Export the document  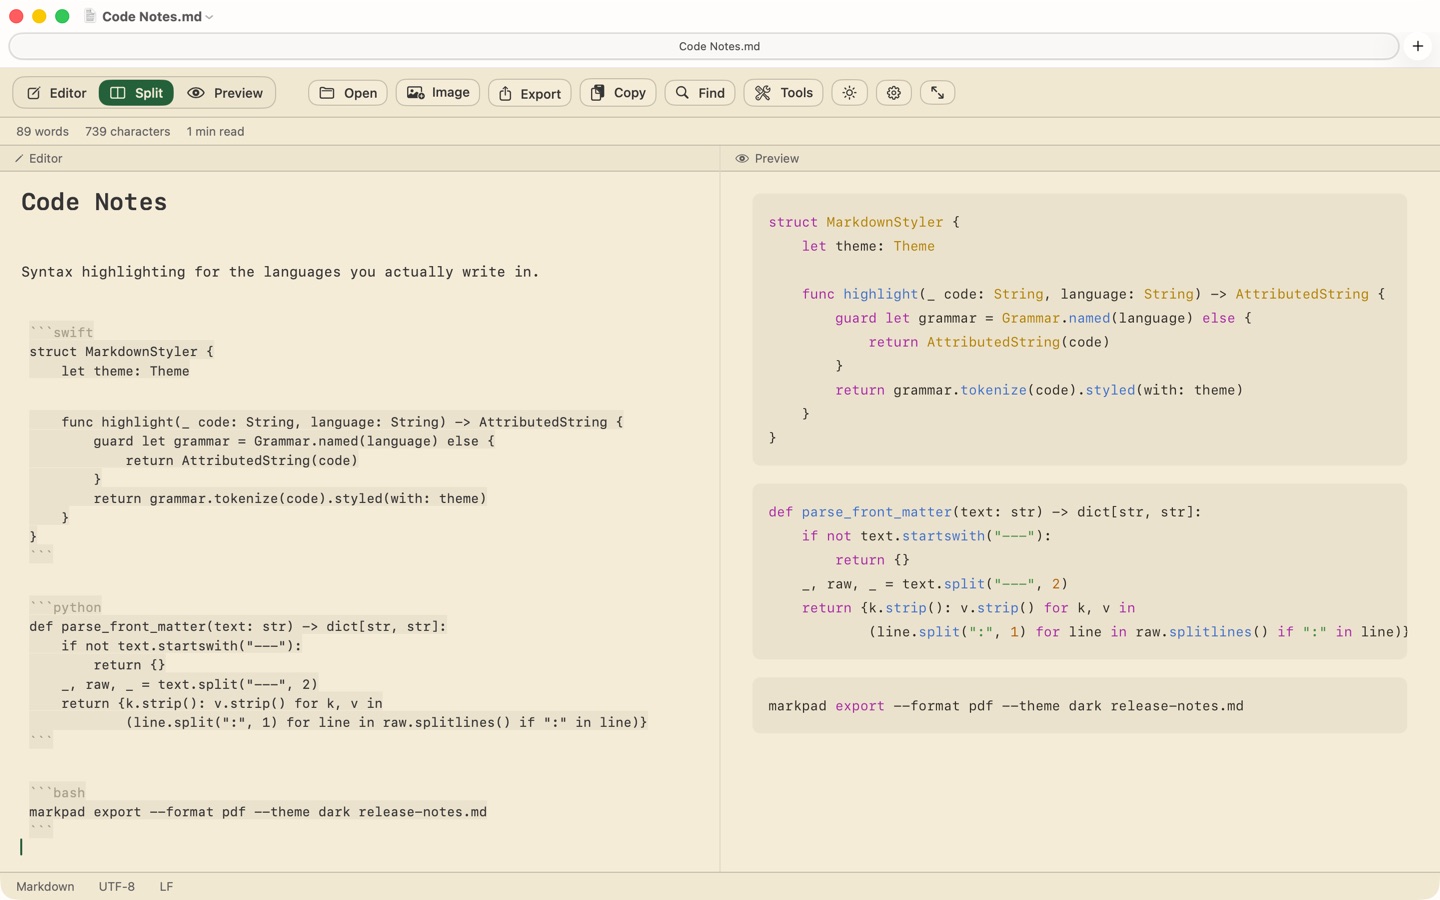point(530,93)
